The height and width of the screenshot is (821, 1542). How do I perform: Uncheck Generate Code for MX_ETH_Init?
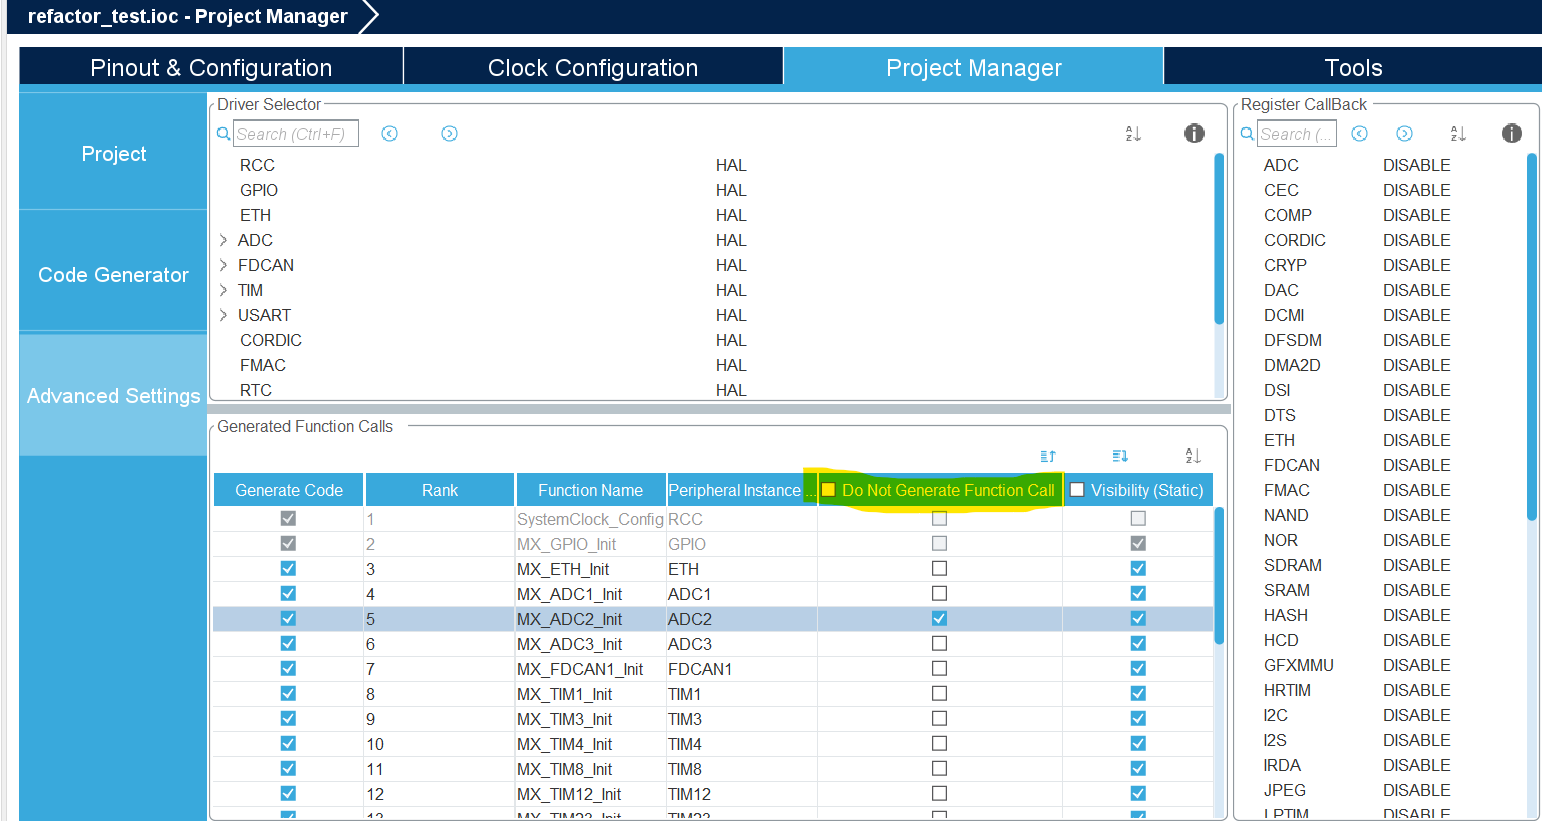[x=288, y=568]
